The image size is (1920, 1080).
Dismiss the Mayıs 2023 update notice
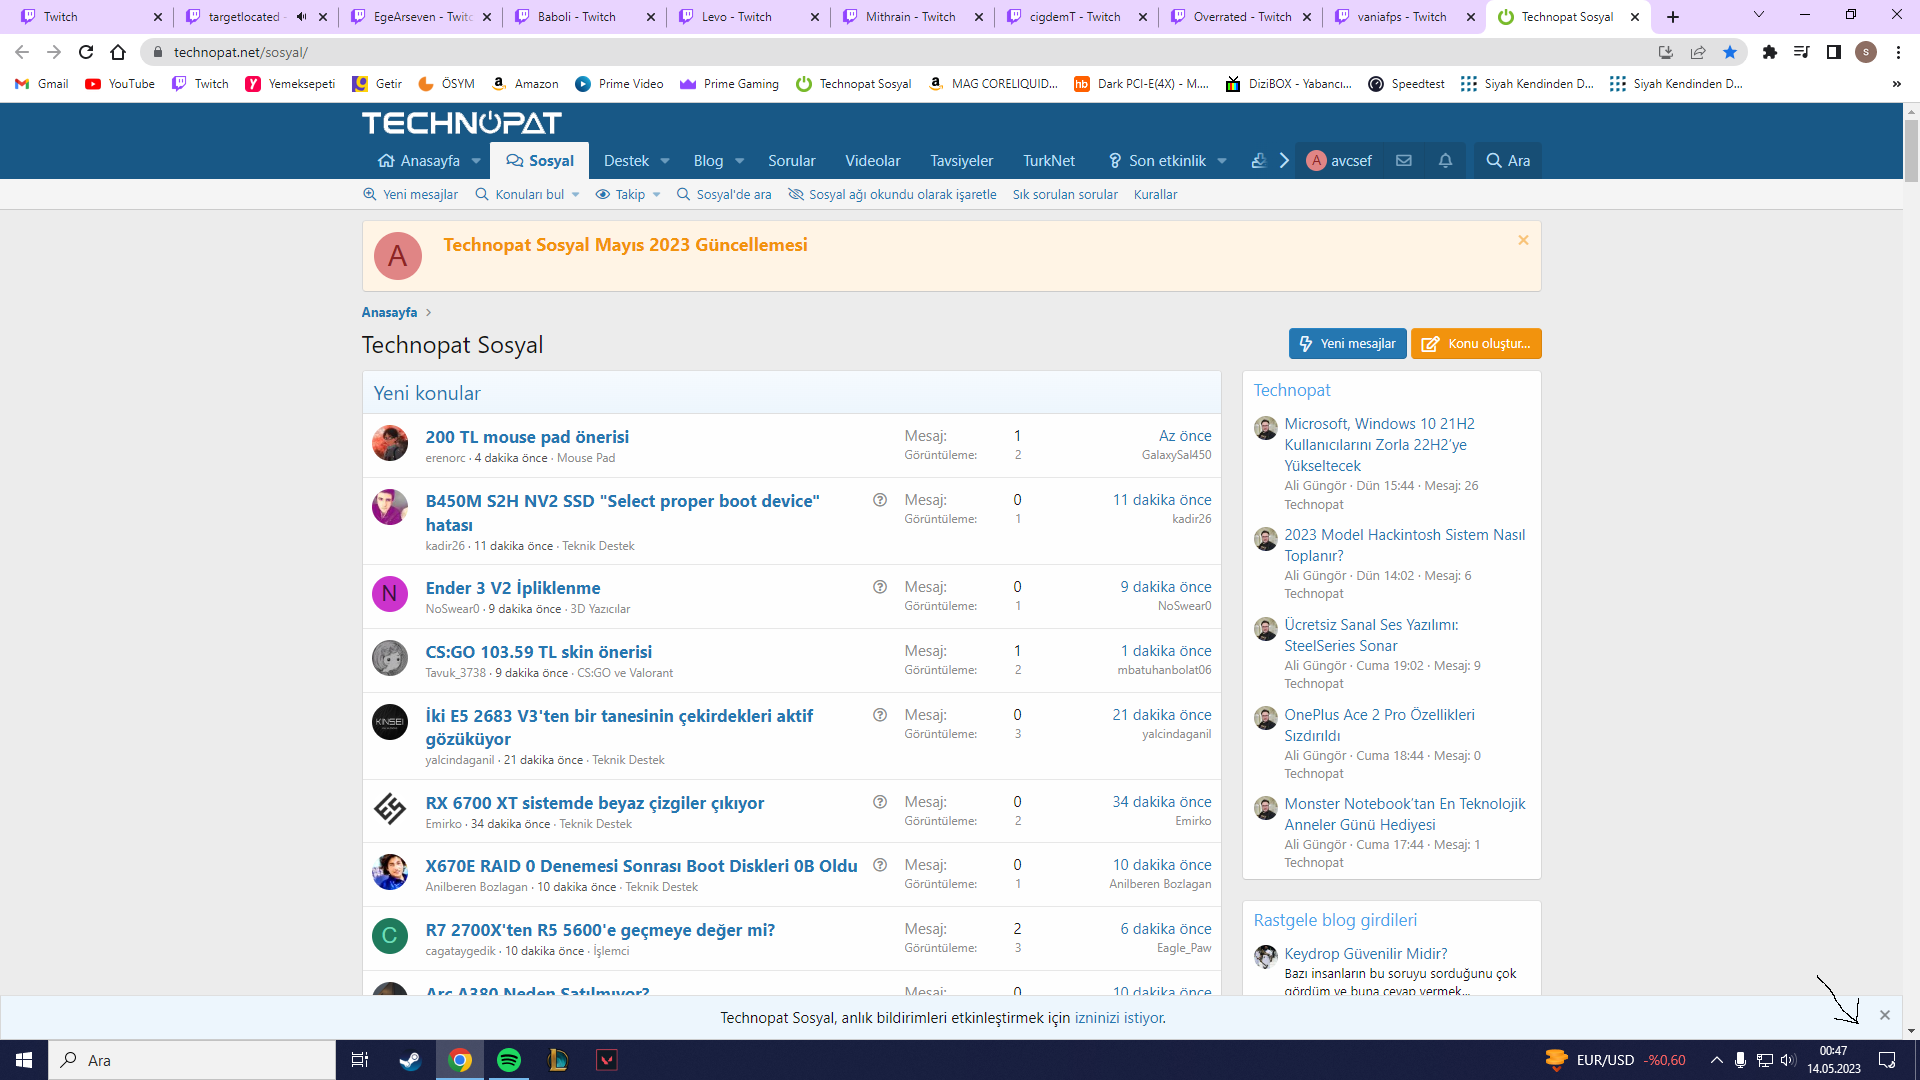coord(1523,240)
